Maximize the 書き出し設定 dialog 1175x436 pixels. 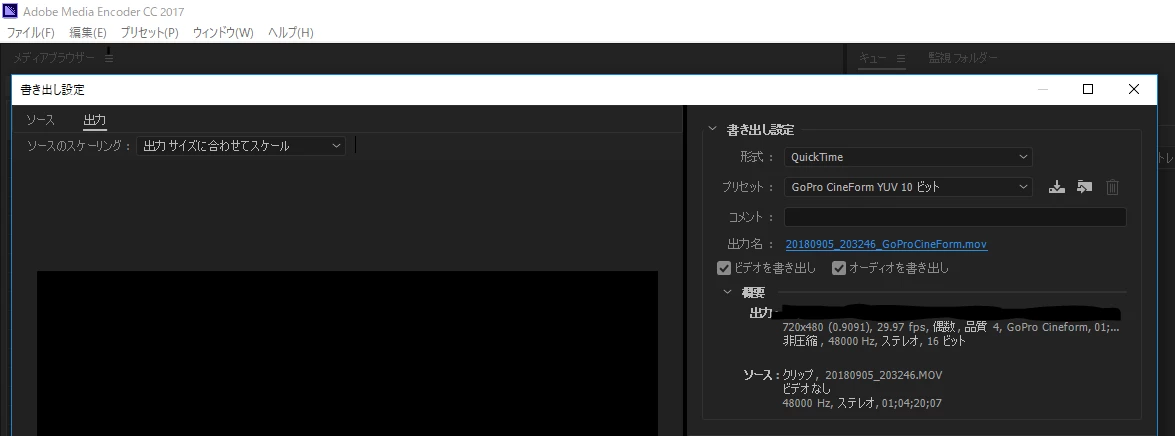1088,89
